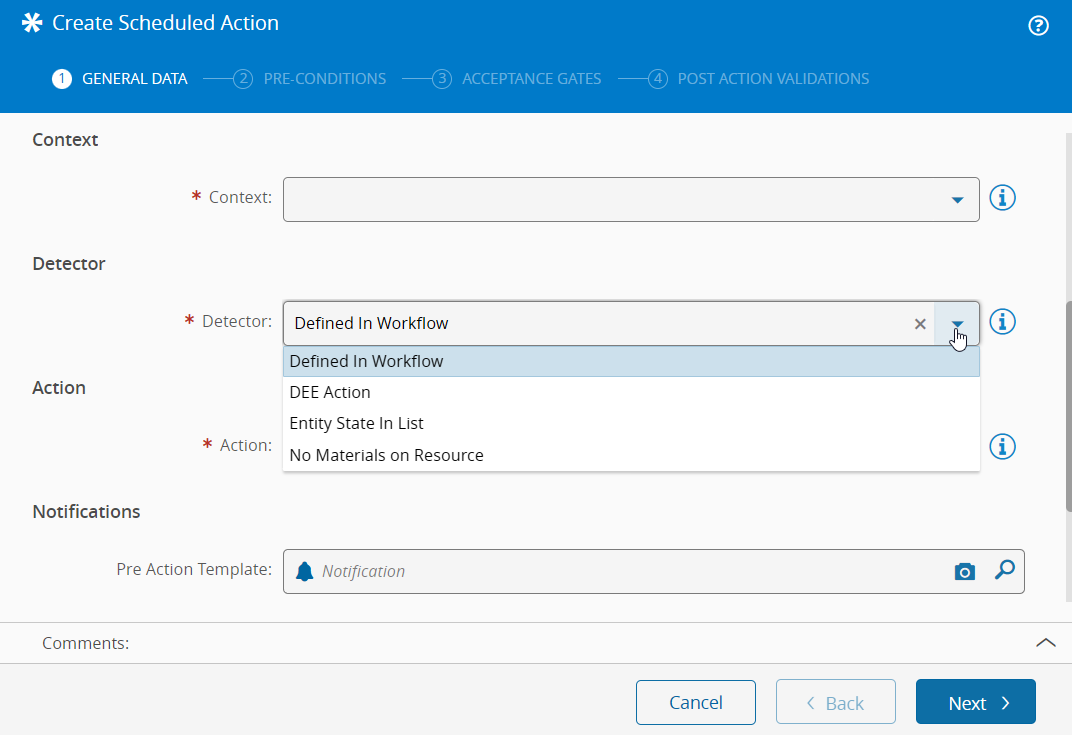Click the magnifier search icon in Pre Action Template
The width and height of the screenshot is (1072, 735).
click(1004, 570)
